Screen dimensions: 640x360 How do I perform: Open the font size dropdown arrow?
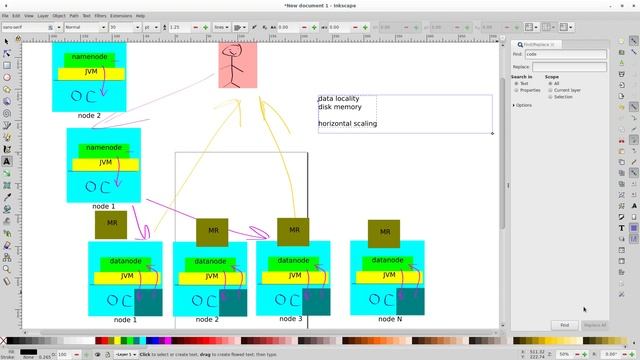[x=138, y=27]
